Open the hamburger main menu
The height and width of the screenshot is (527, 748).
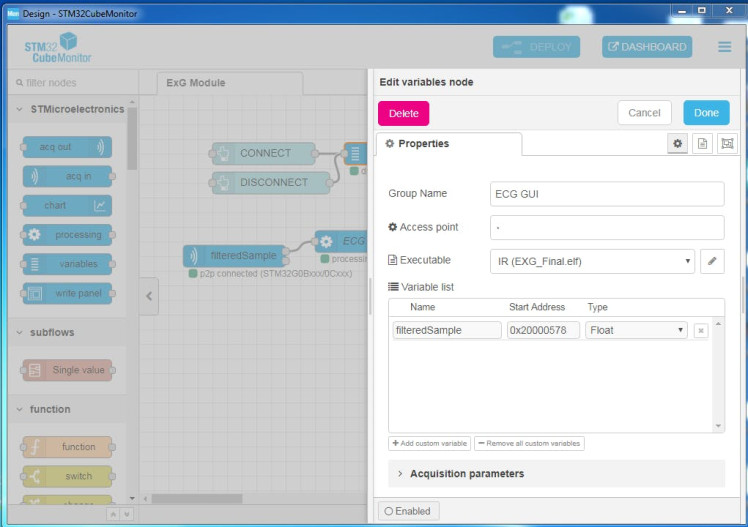coord(724,47)
